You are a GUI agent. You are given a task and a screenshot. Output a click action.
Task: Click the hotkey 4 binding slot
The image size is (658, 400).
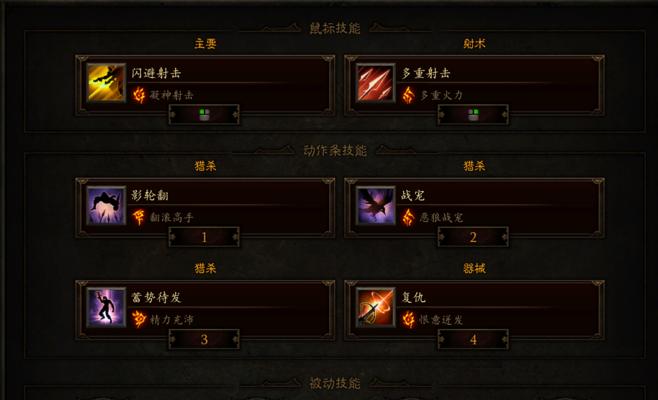473,339
